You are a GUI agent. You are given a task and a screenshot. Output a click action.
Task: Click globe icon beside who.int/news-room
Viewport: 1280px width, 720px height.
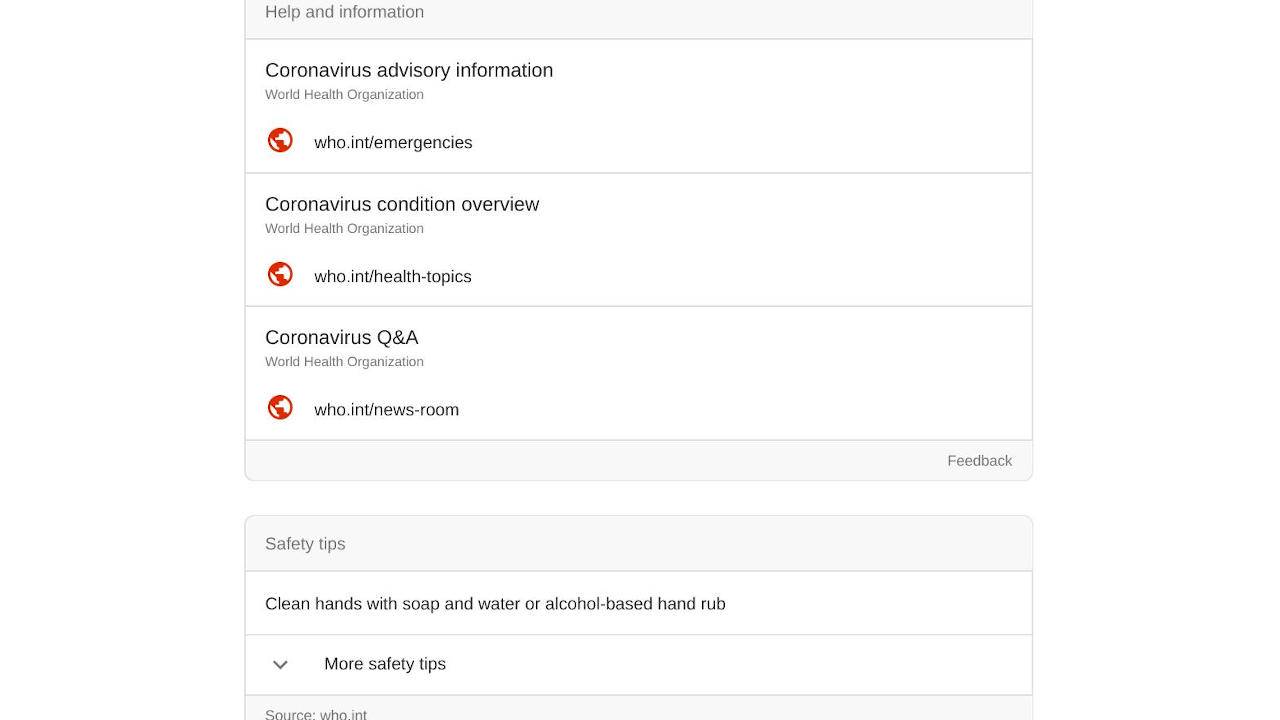pyautogui.click(x=280, y=407)
